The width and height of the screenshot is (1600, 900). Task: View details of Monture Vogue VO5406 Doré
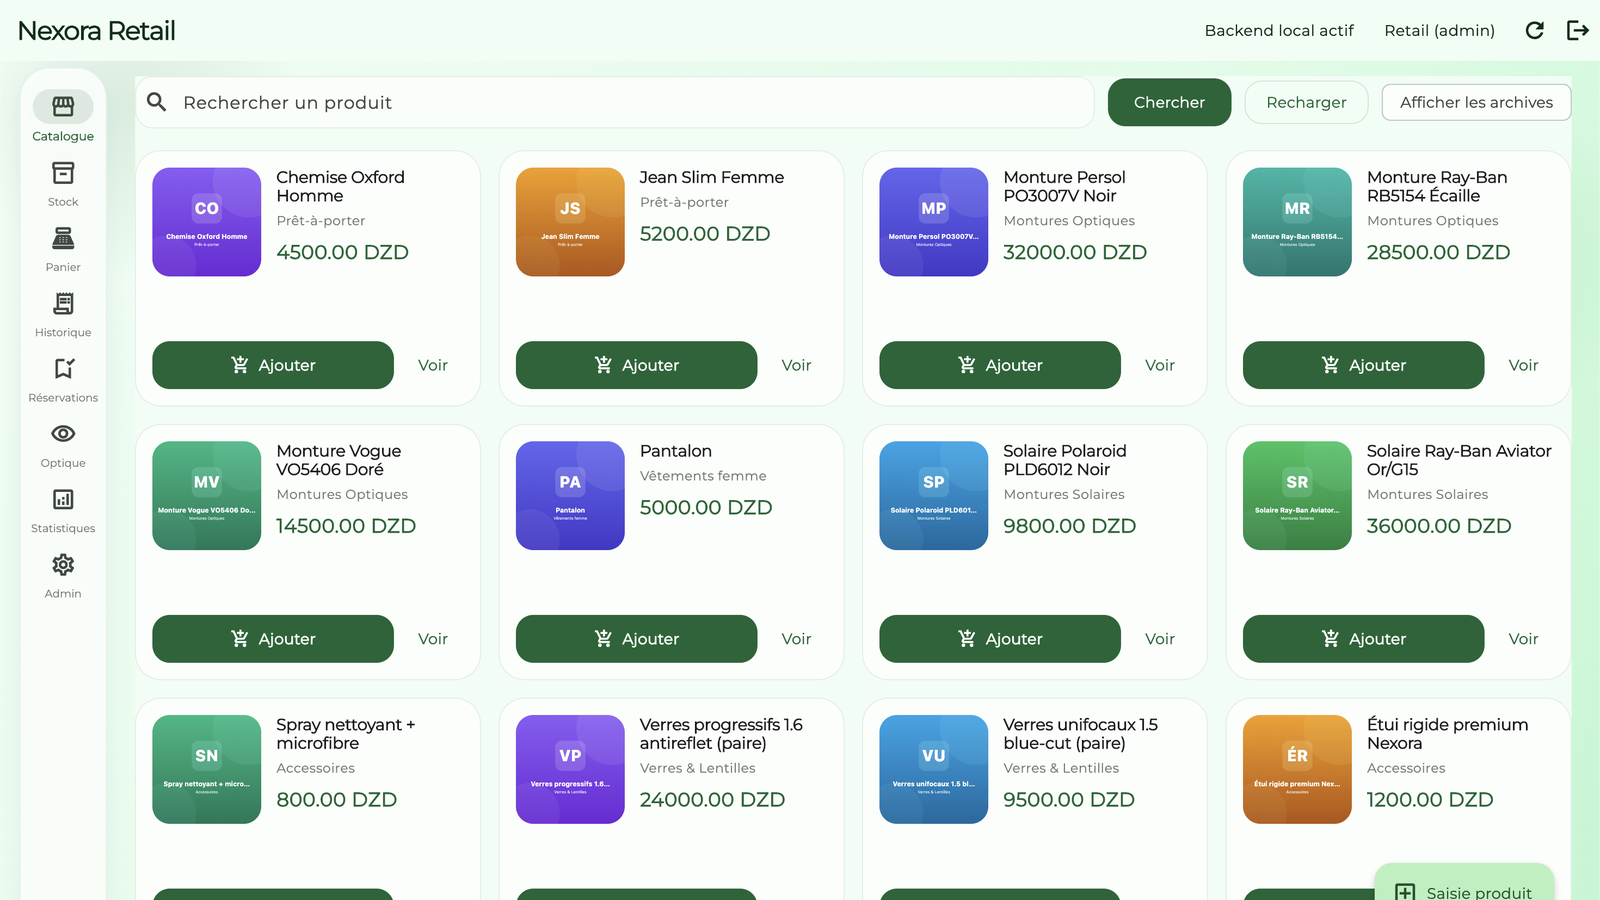pos(433,639)
